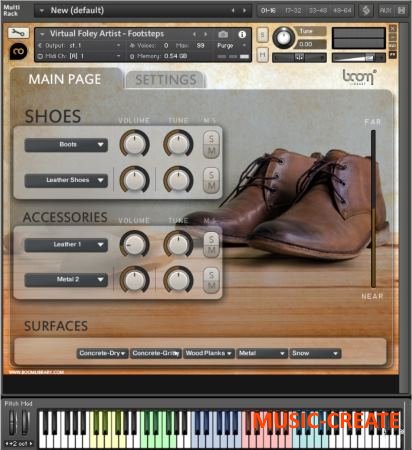Image resolution: width=412 pixels, height=450 pixels.
Task: Click the Boots tune knob
Action: tap(178, 144)
